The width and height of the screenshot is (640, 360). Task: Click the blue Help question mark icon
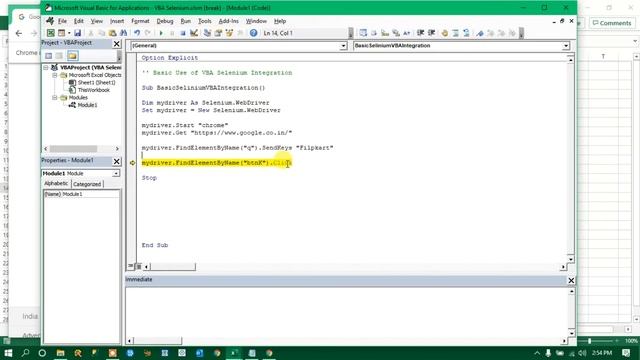[253, 33]
